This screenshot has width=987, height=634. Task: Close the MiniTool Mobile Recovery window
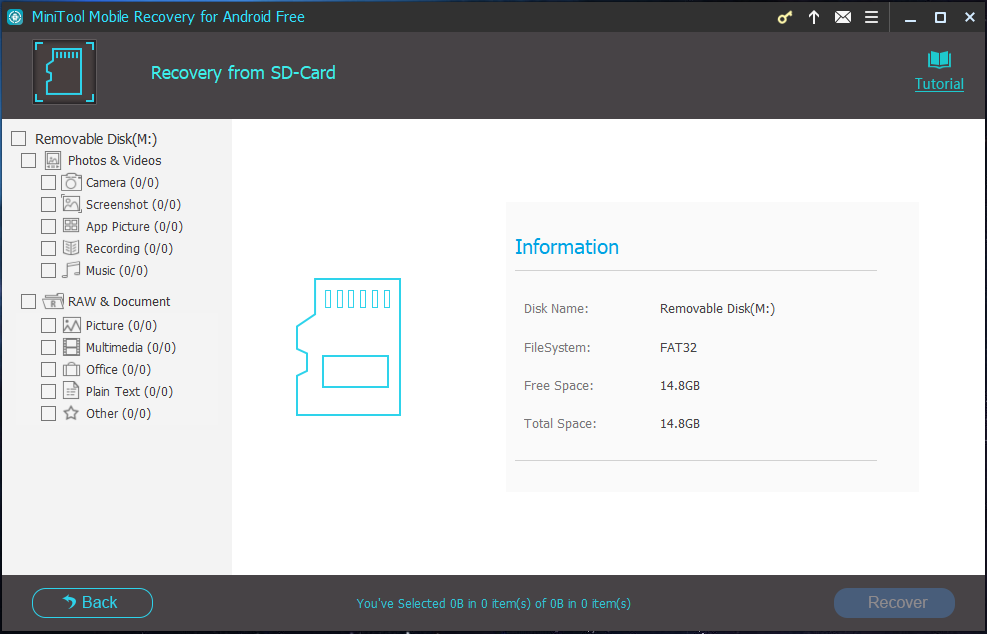[x=970, y=17]
